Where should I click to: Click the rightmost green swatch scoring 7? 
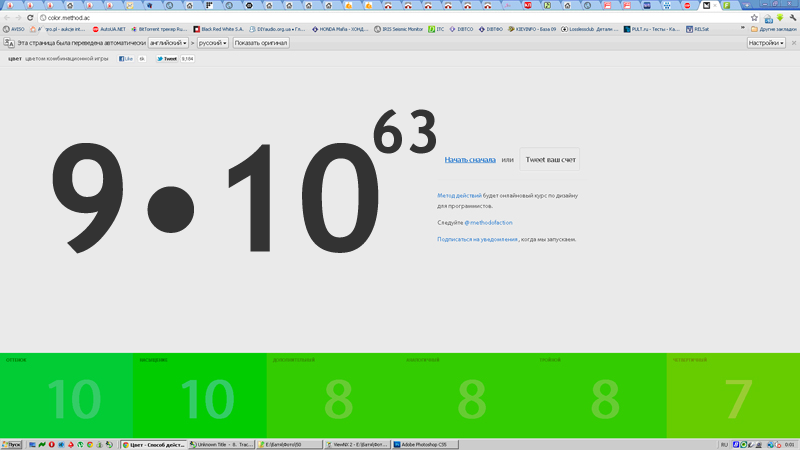click(733, 396)
